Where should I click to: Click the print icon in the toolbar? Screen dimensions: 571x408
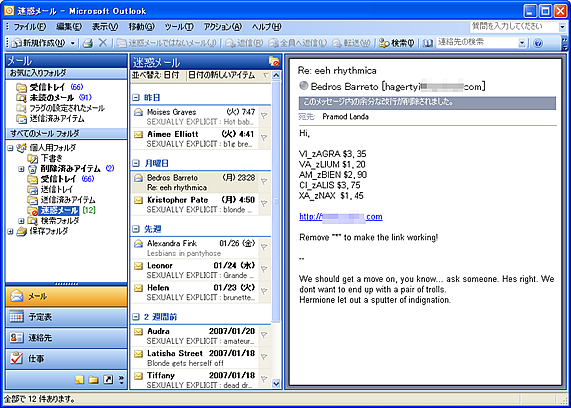87,43
